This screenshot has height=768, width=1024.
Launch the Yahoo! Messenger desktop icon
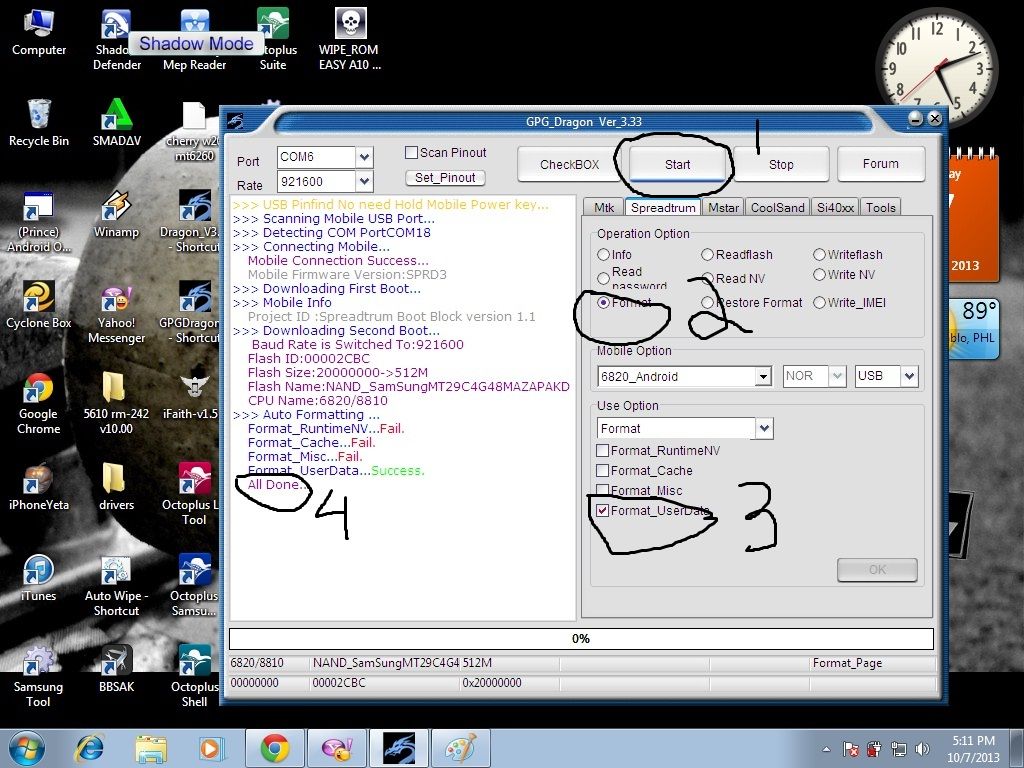[x=116, y=313]
